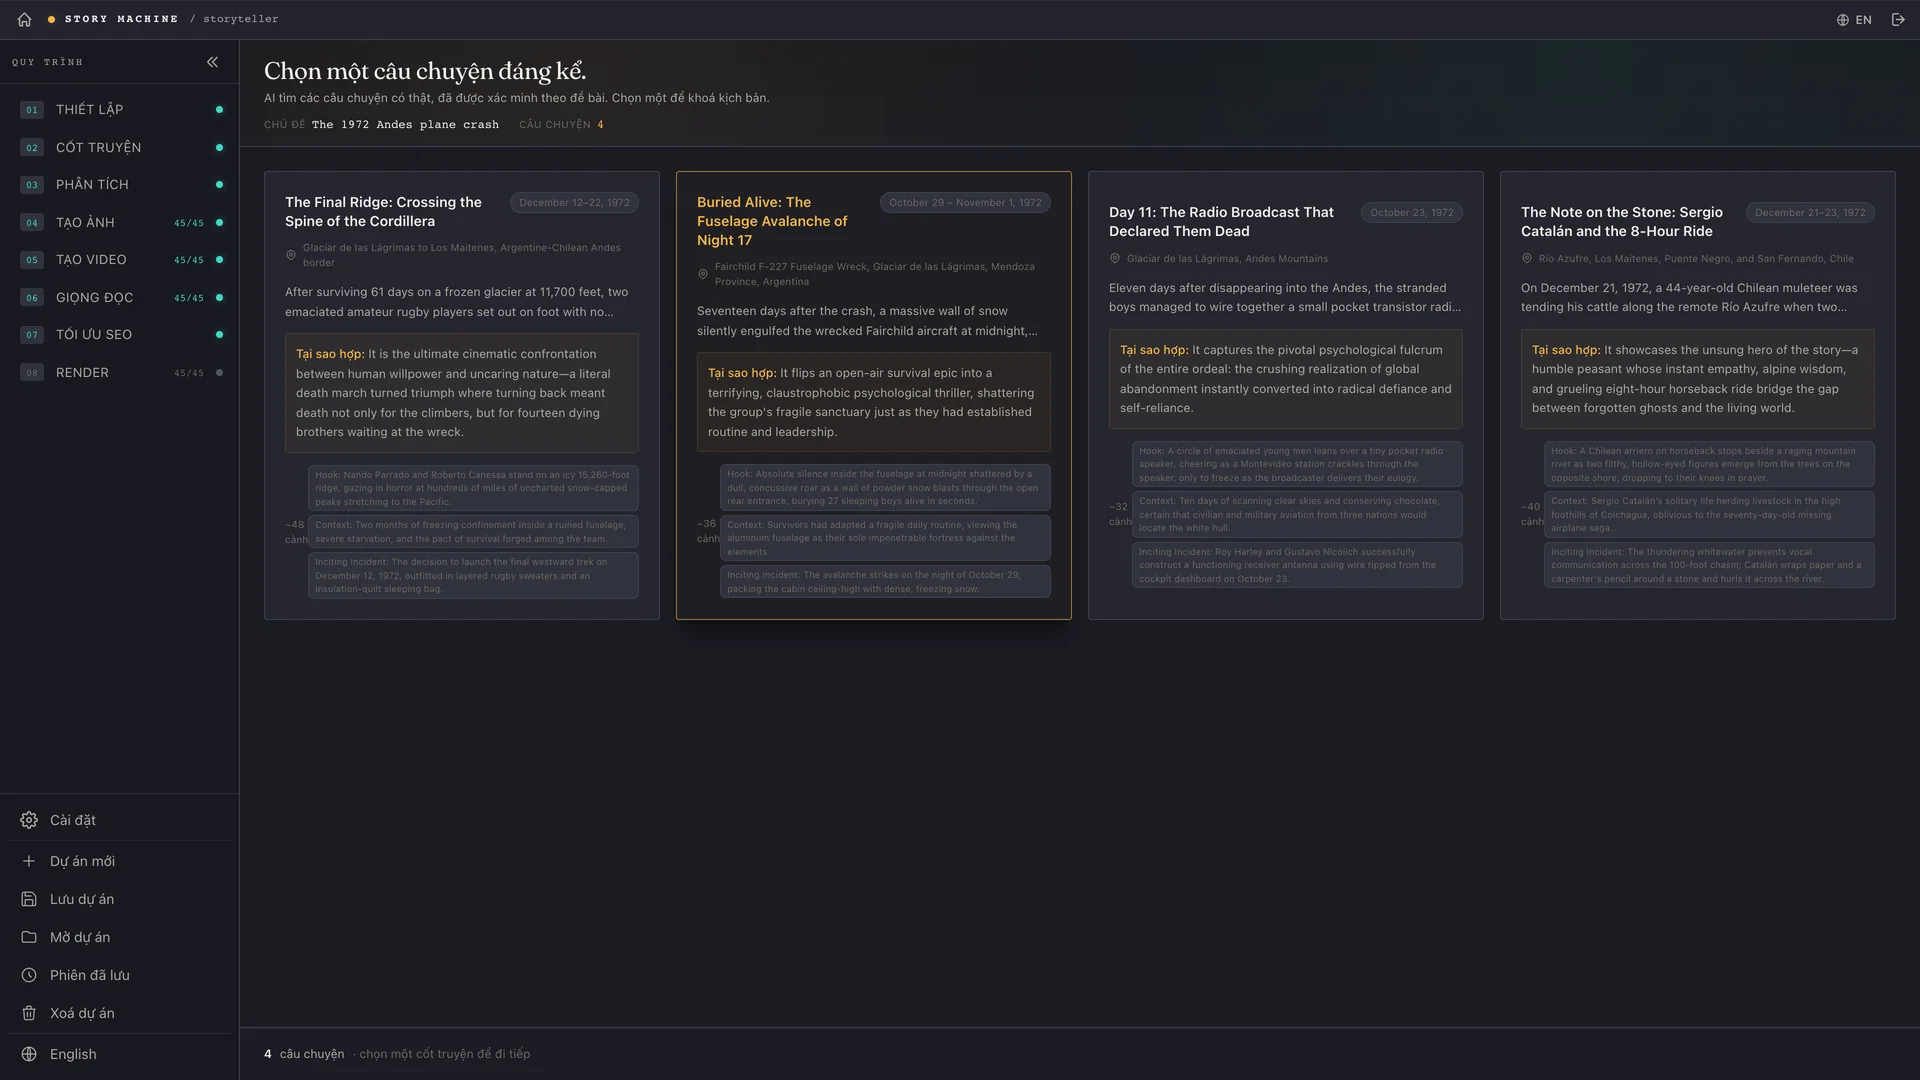Click location pin icon on Day 11 card
Image resolution: width=1920 pixels, height=1080 pixels.
point(1115,259)
